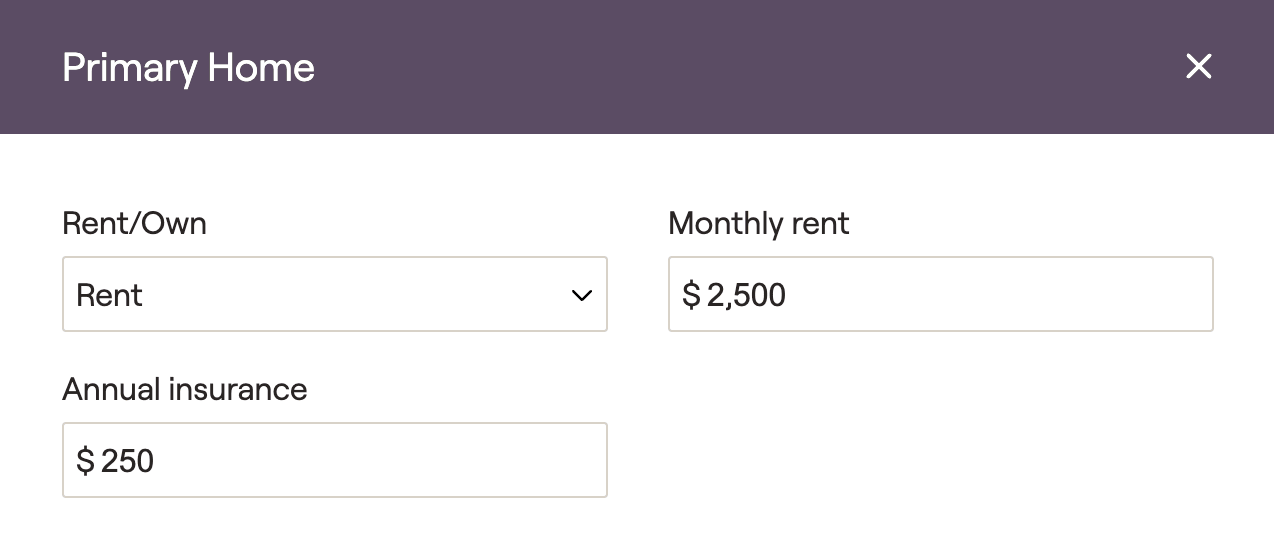The width and height of the screenshot is (1274, 550).
Task: Click the dollar sign in Annual insurance
Action: point(85,461)
